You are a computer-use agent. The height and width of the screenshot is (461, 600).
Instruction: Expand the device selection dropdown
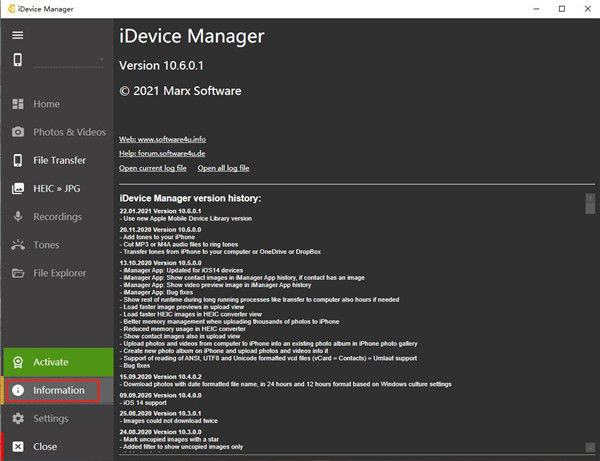pos(102,60)
